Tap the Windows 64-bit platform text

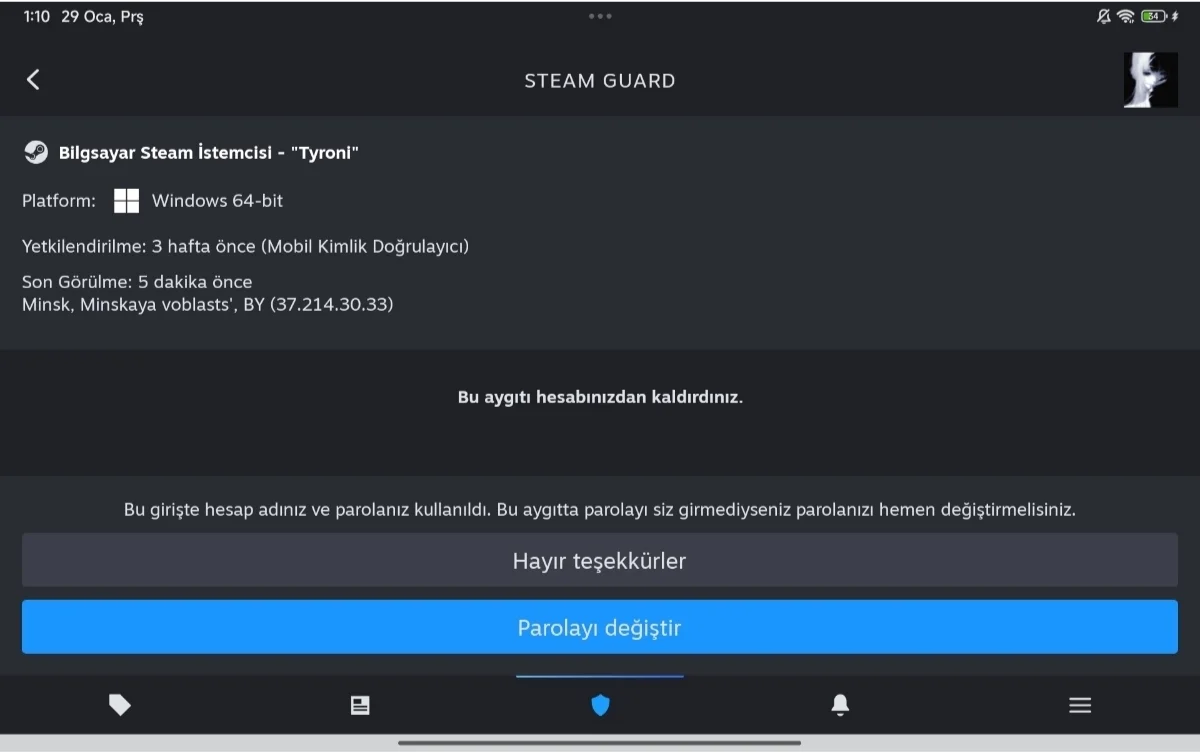click(217, 201)
